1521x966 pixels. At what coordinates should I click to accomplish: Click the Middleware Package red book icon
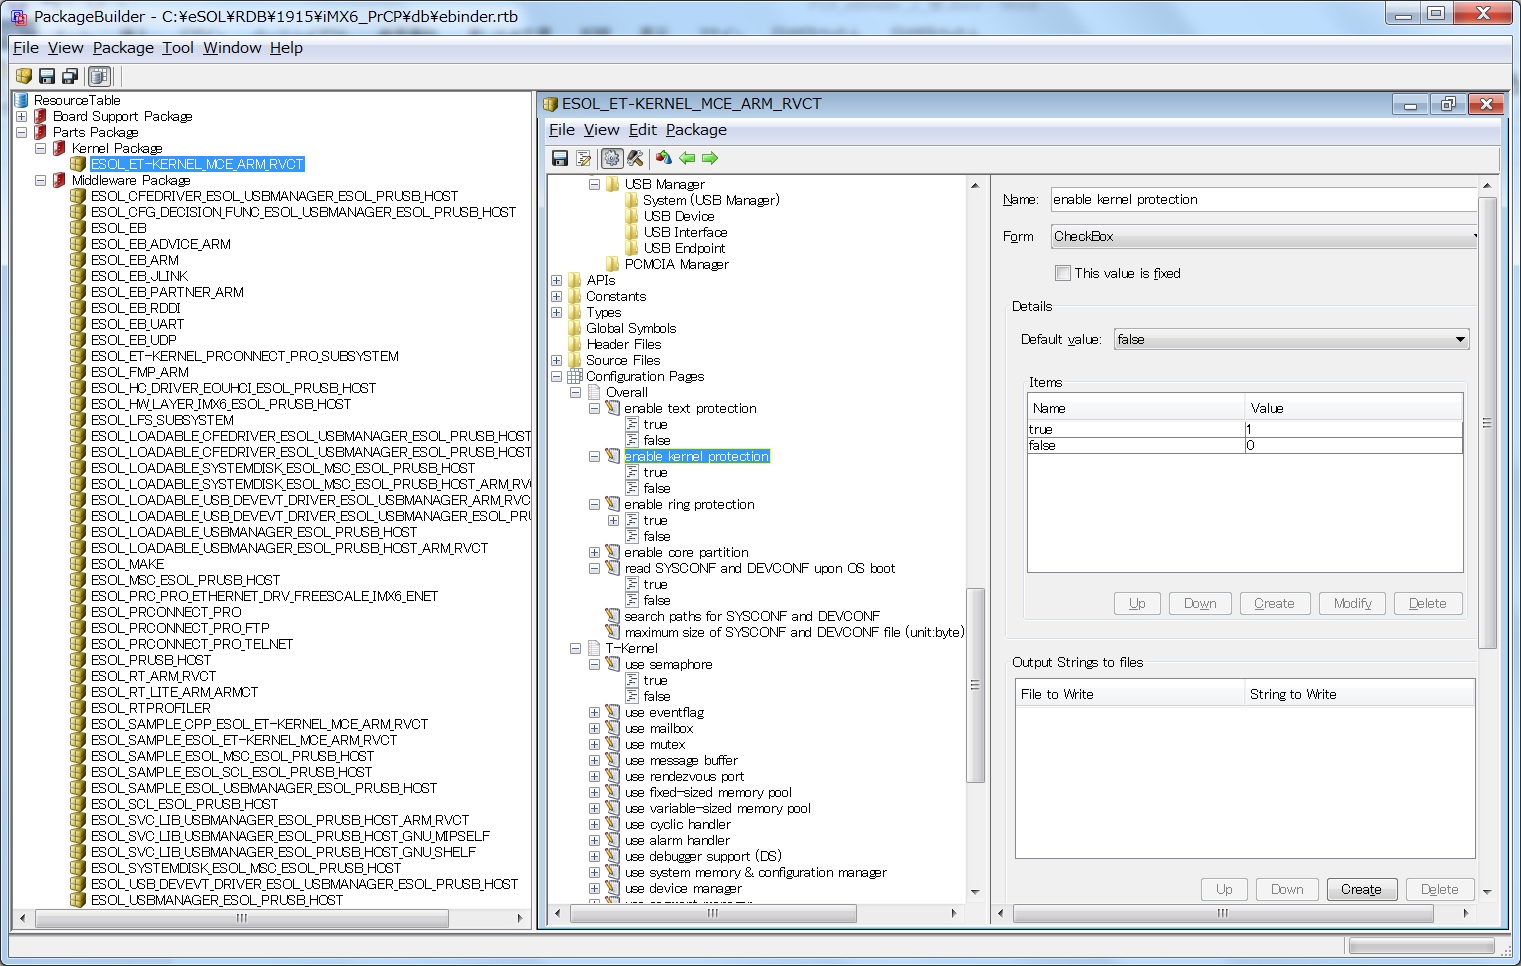(60, 180)
